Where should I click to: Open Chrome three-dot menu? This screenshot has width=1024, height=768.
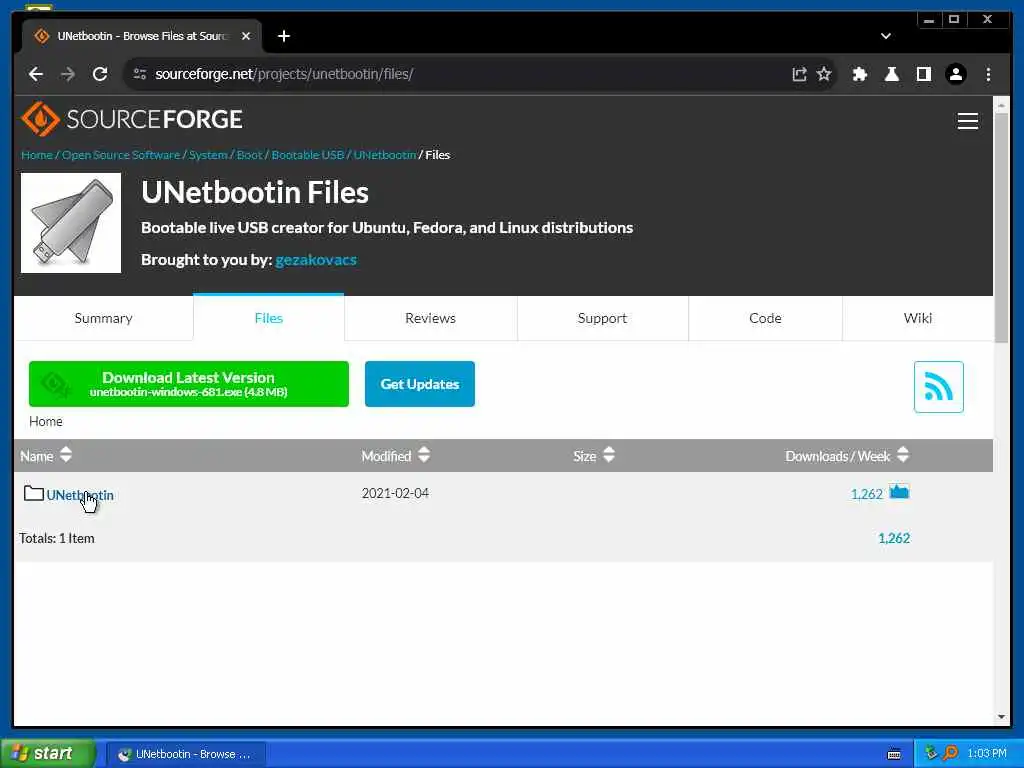tap(988, 74)
